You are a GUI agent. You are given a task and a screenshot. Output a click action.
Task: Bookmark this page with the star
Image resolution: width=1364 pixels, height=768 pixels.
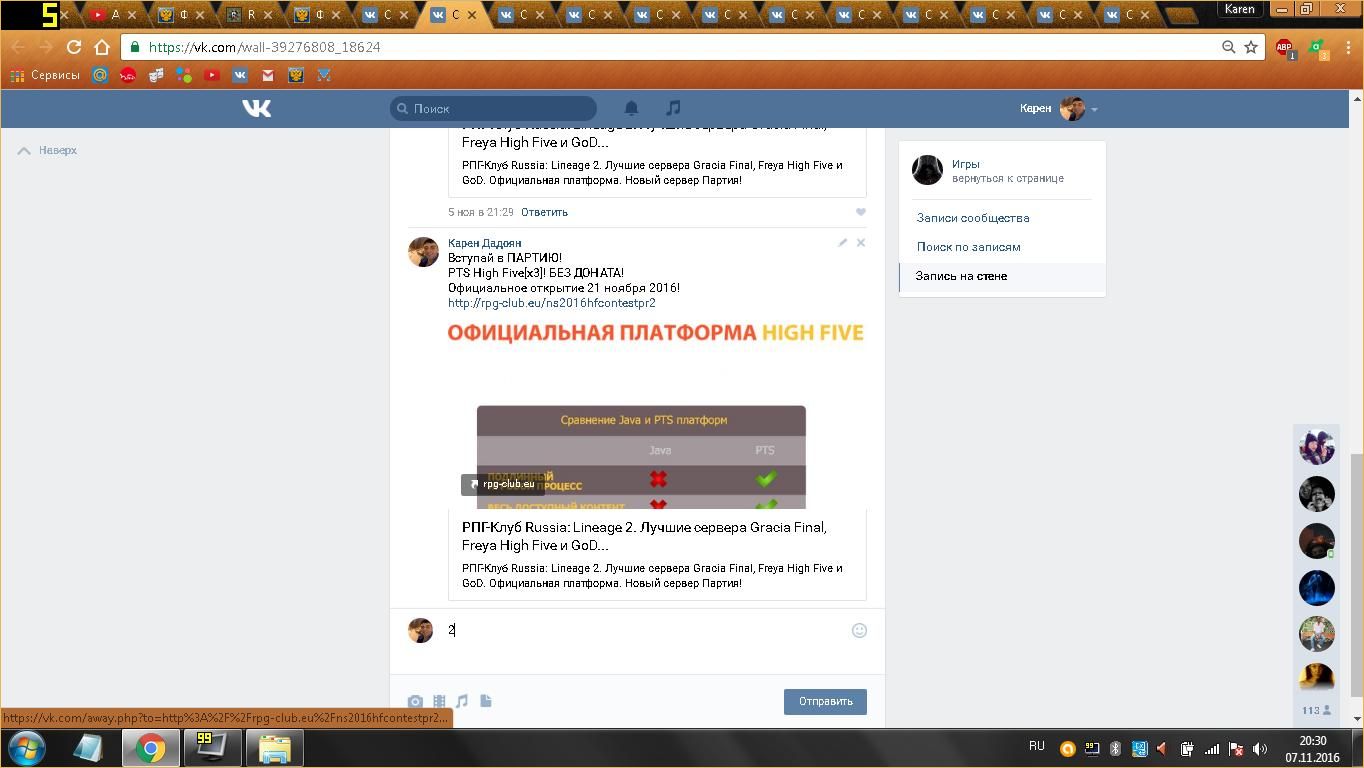[x=1250, y=47]
